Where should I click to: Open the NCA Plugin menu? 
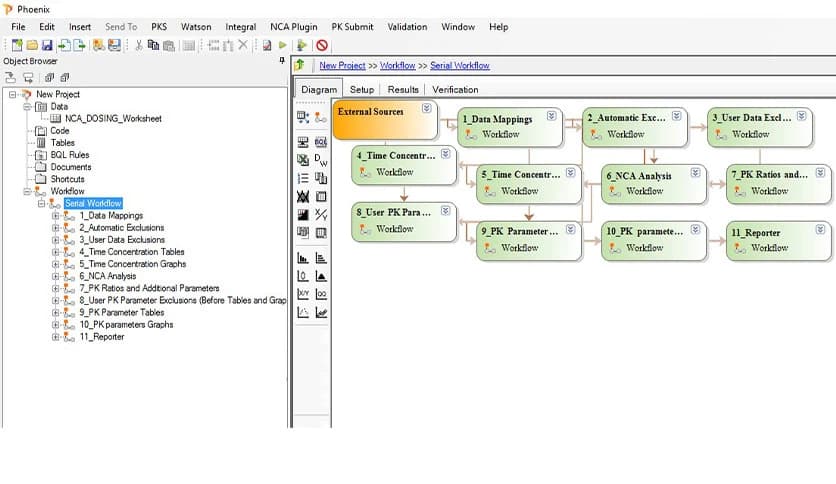coord(293,27)
